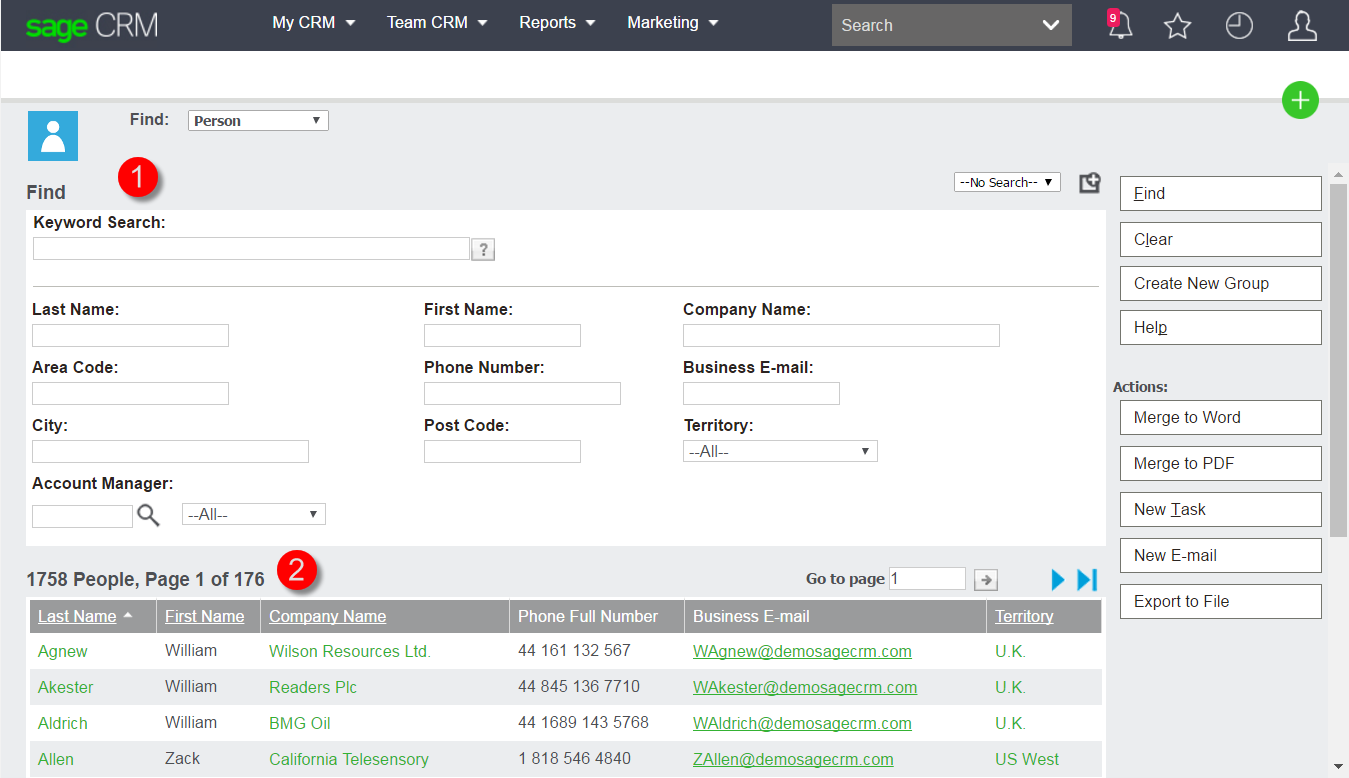Sort results by Company Name column
The height and width of the screenshot is (778, 1349).
pos(327,616)
